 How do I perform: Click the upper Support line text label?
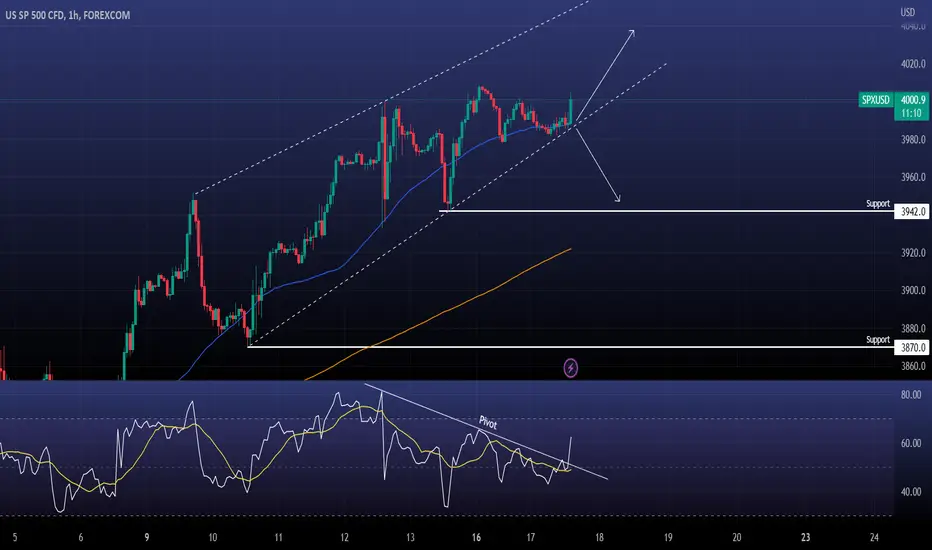(x=877, y=204)
